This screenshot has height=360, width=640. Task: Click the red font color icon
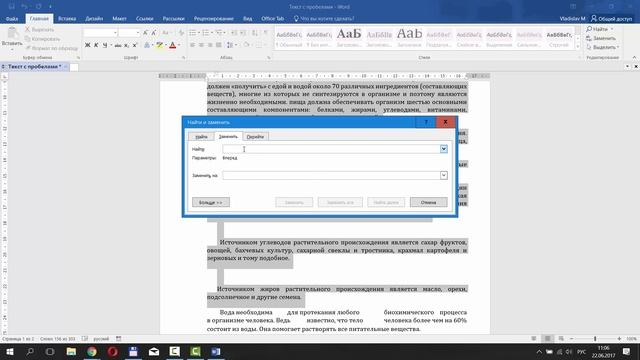(x=173, y=45)
